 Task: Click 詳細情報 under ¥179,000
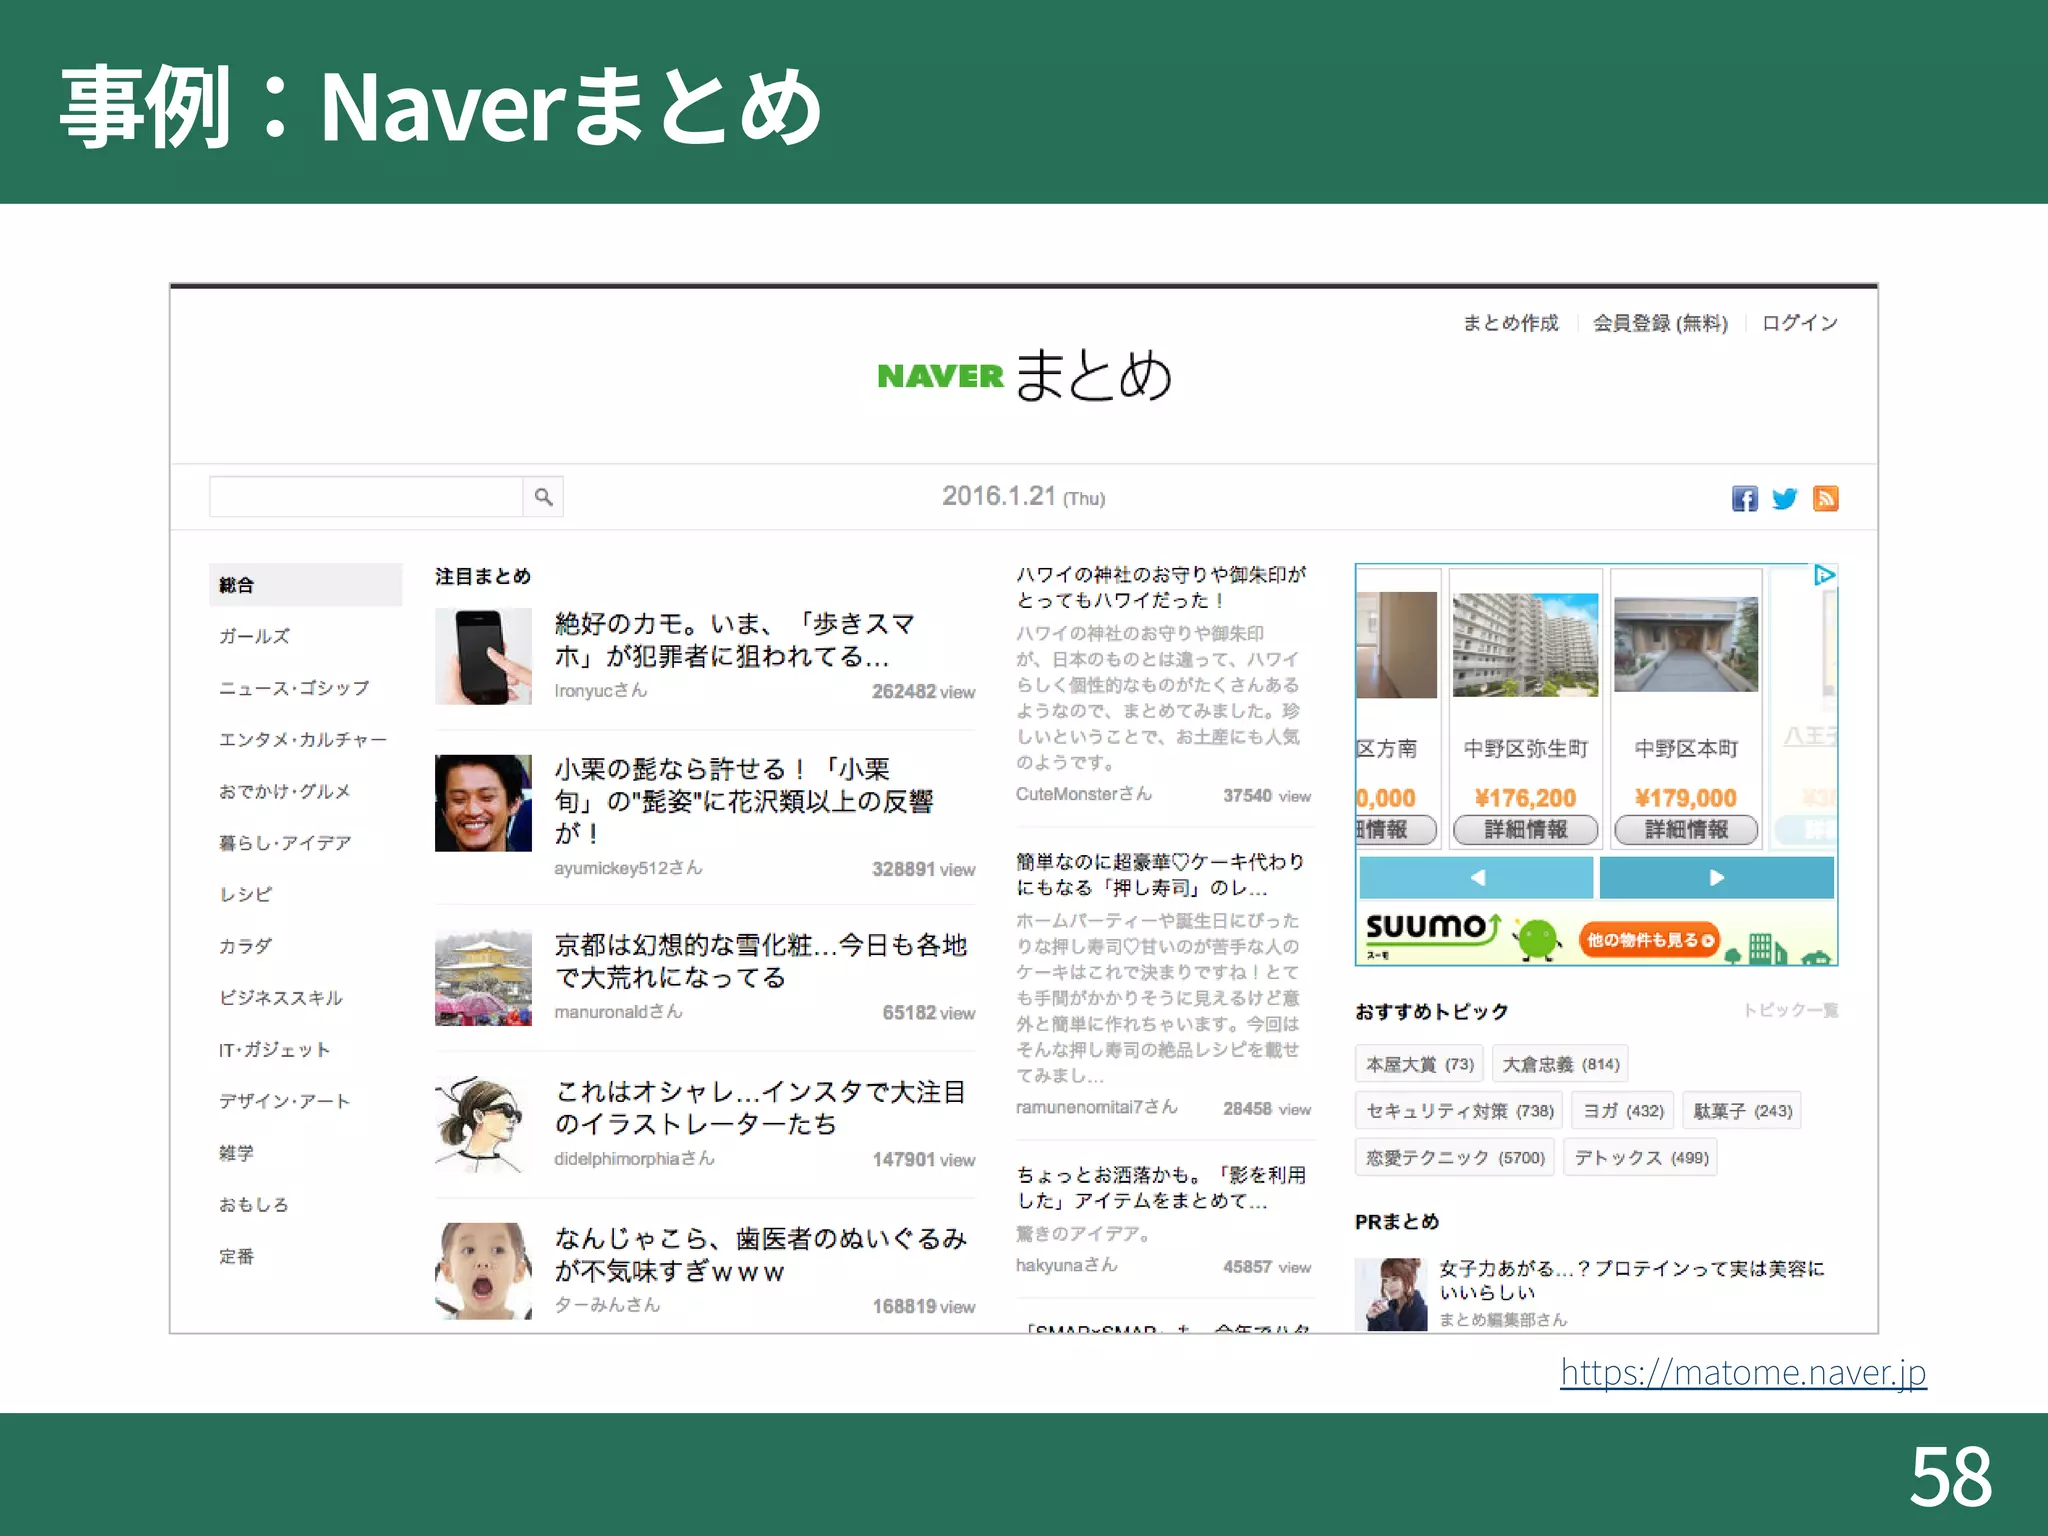coord(1686,829)
